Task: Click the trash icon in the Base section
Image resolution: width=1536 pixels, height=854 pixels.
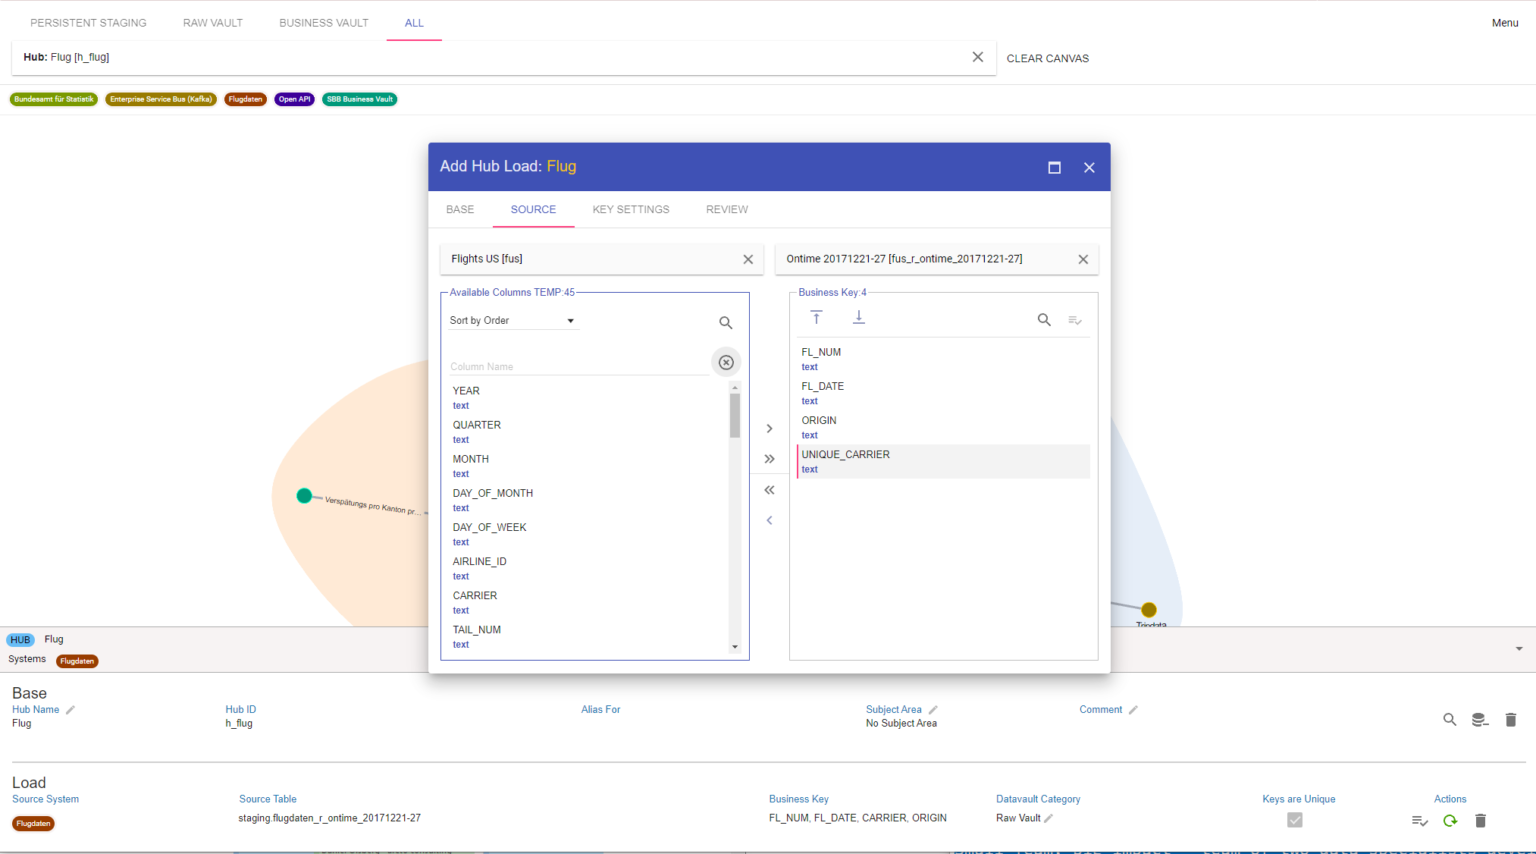Action: 1510,719
